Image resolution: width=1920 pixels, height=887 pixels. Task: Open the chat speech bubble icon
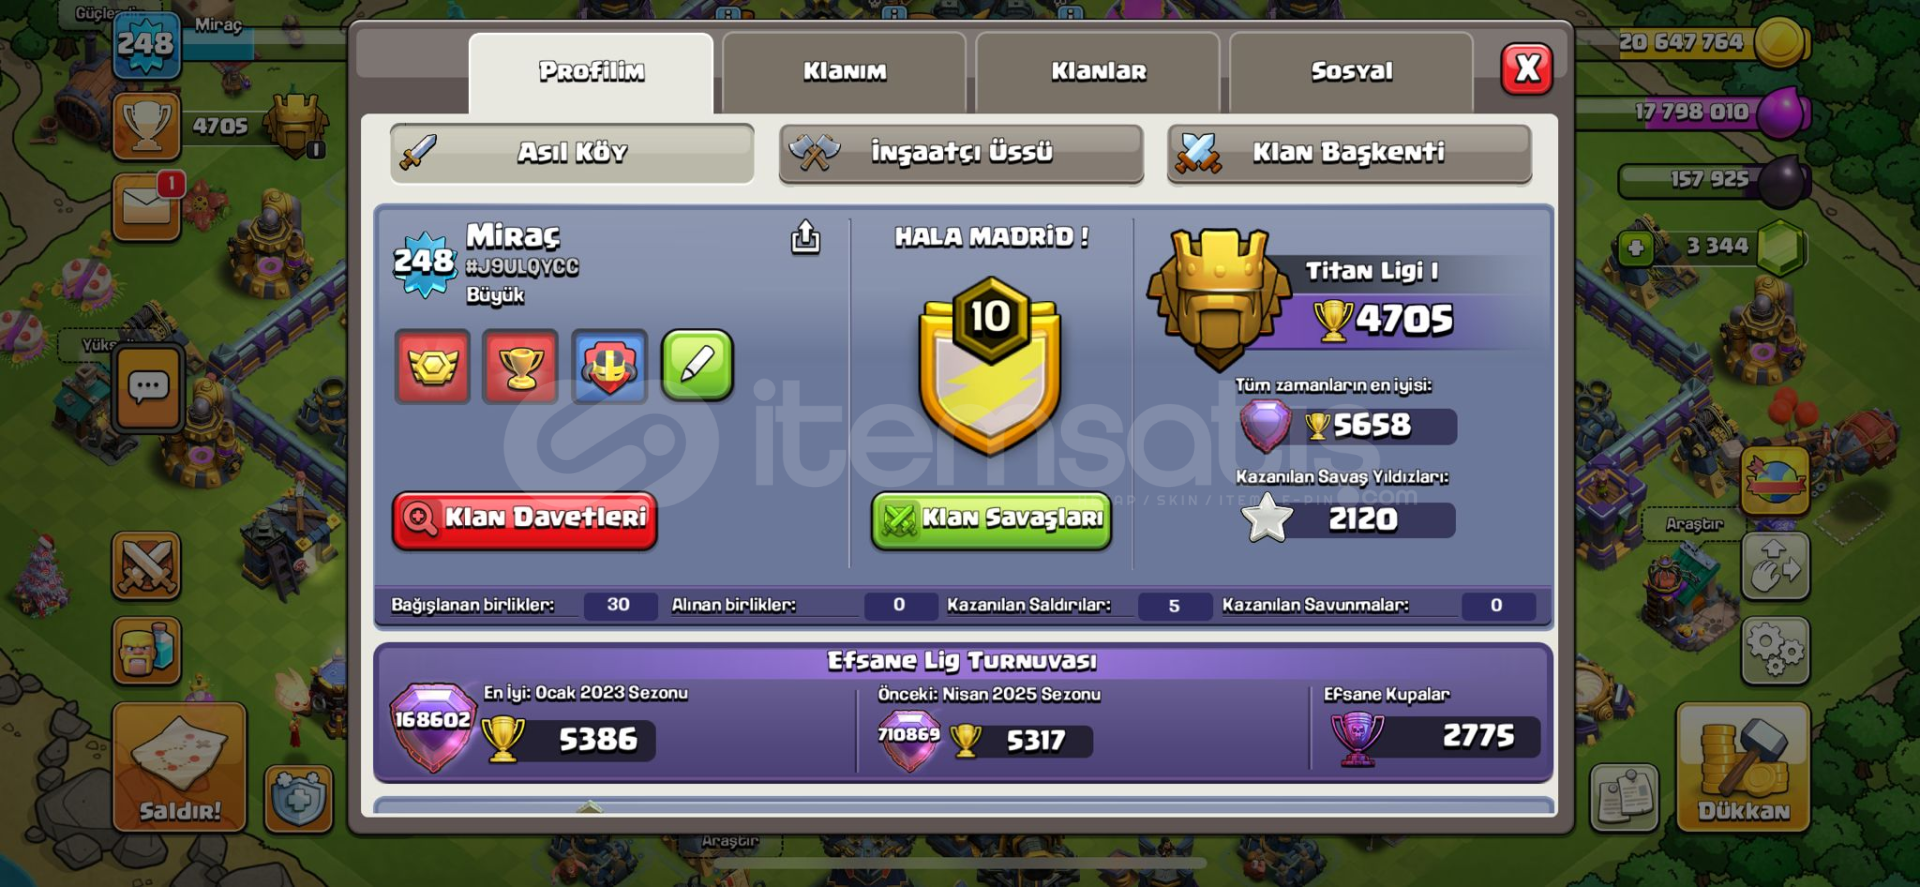point(148,388)
